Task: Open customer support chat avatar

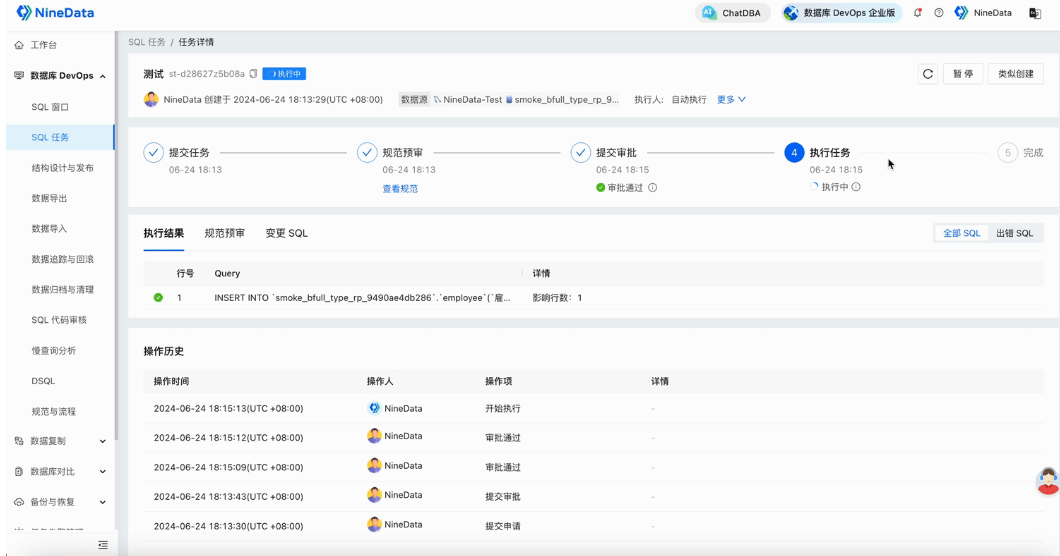Action: click(x=1048, y=481)
